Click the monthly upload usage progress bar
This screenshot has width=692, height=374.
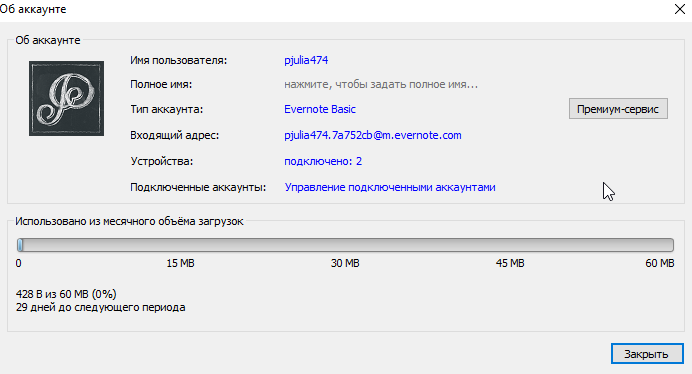[x=345, y=245]
